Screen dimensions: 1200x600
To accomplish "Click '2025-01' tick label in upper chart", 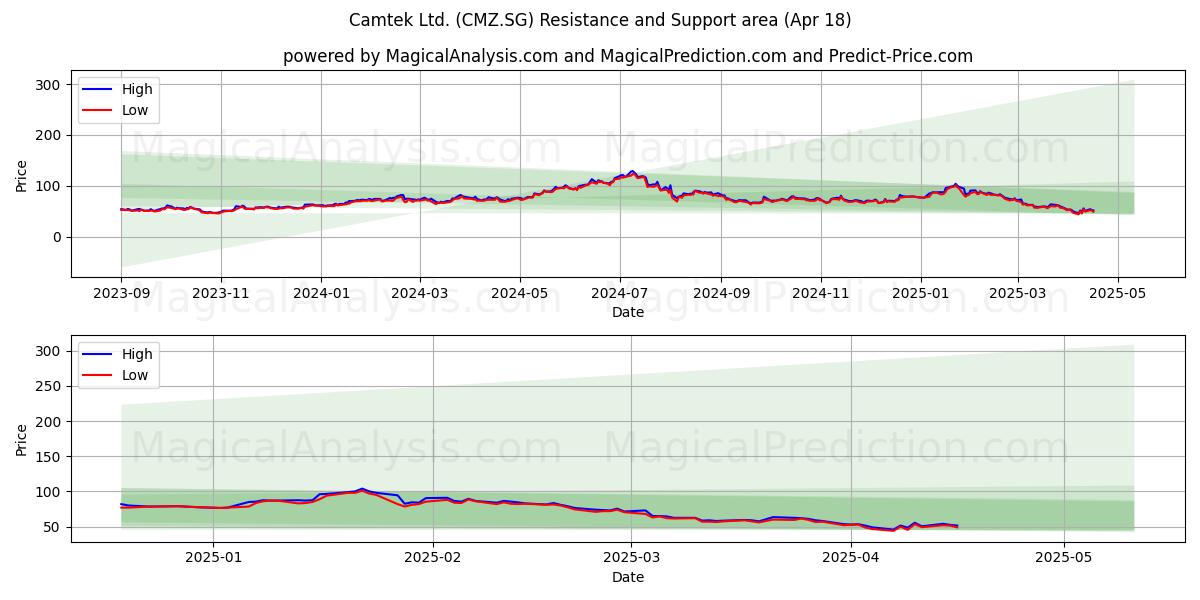I will pyautogui.click(x=921, y=293).
